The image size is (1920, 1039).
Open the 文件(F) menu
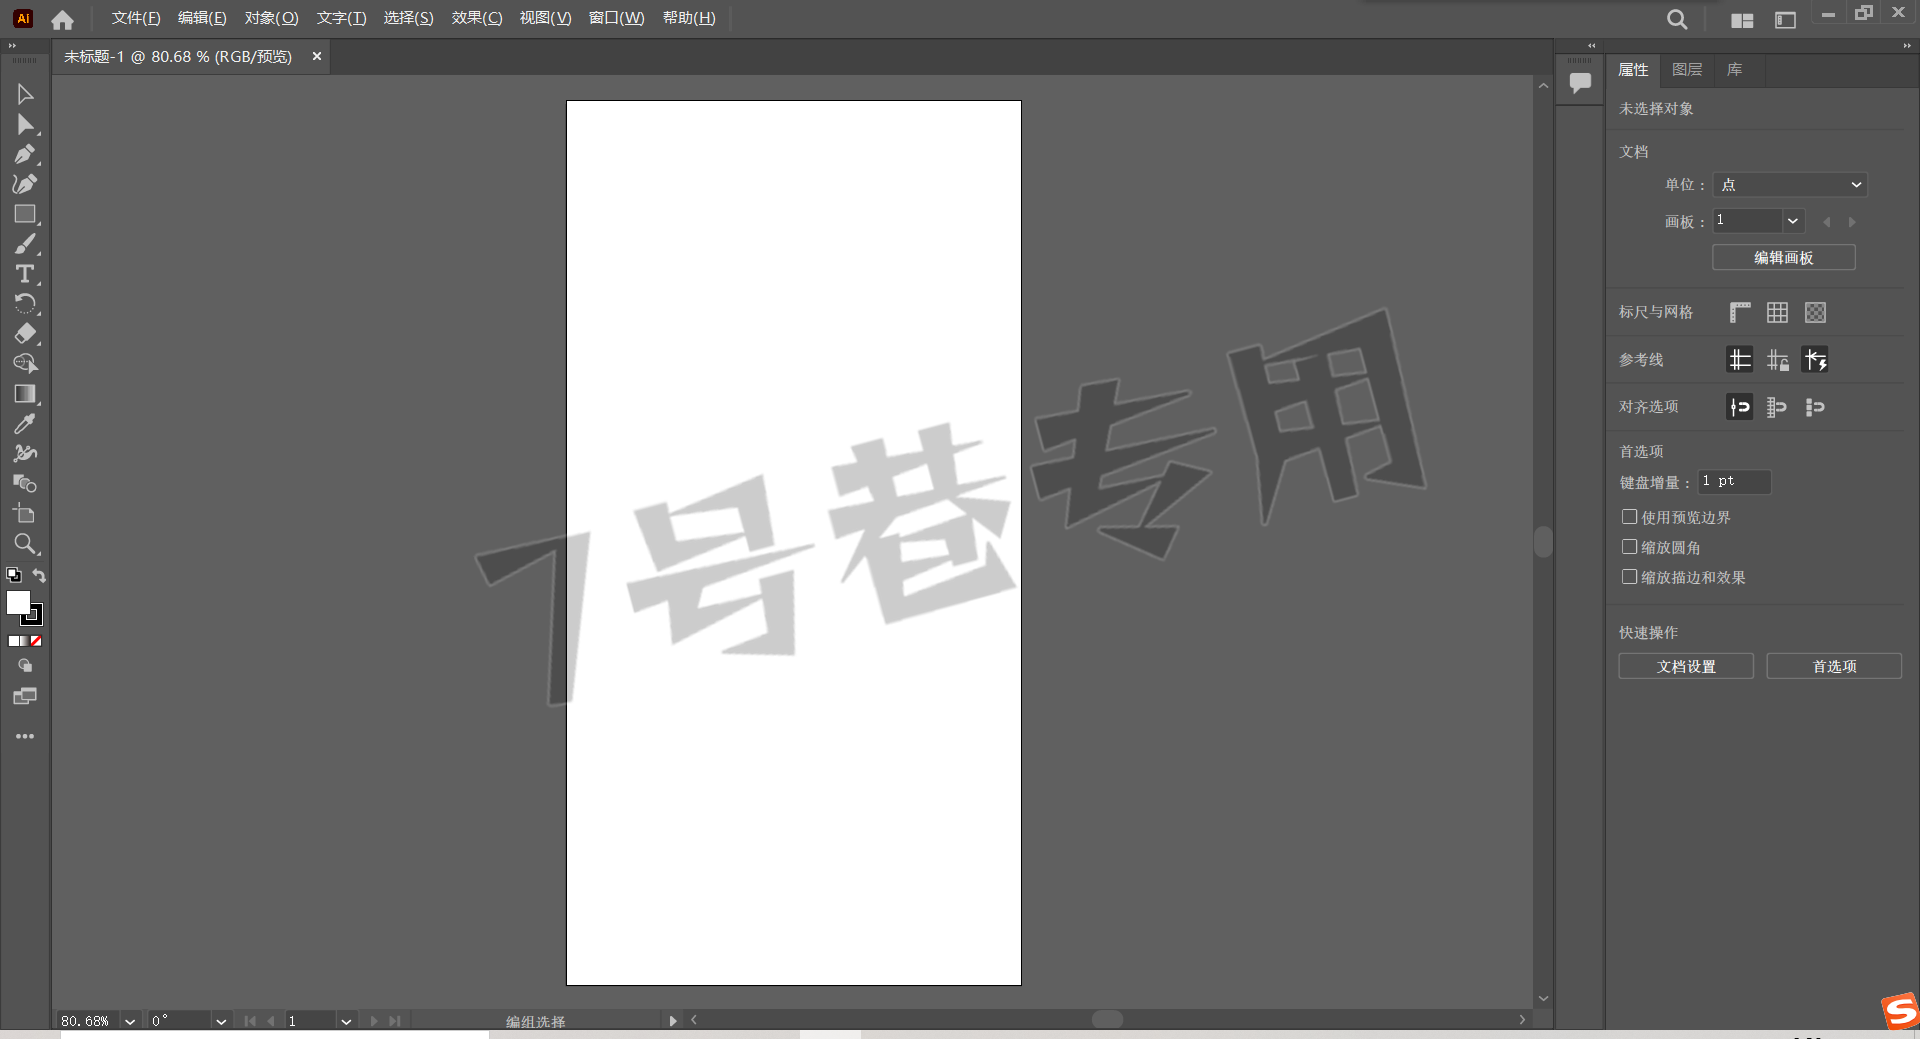136,18
